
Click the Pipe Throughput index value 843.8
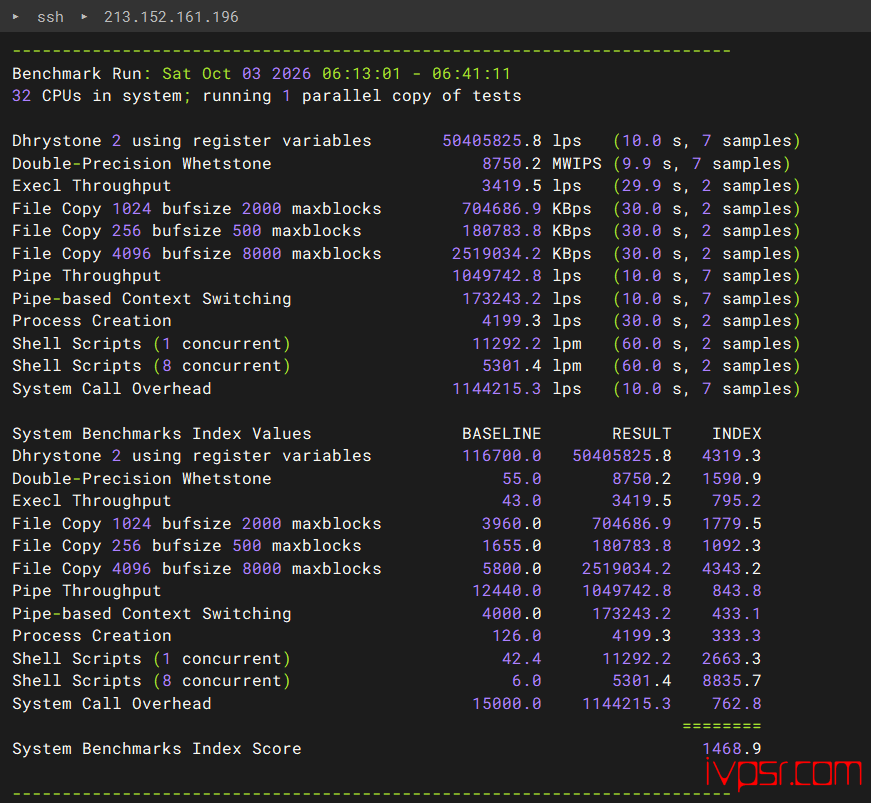click(x=737, y=591)
